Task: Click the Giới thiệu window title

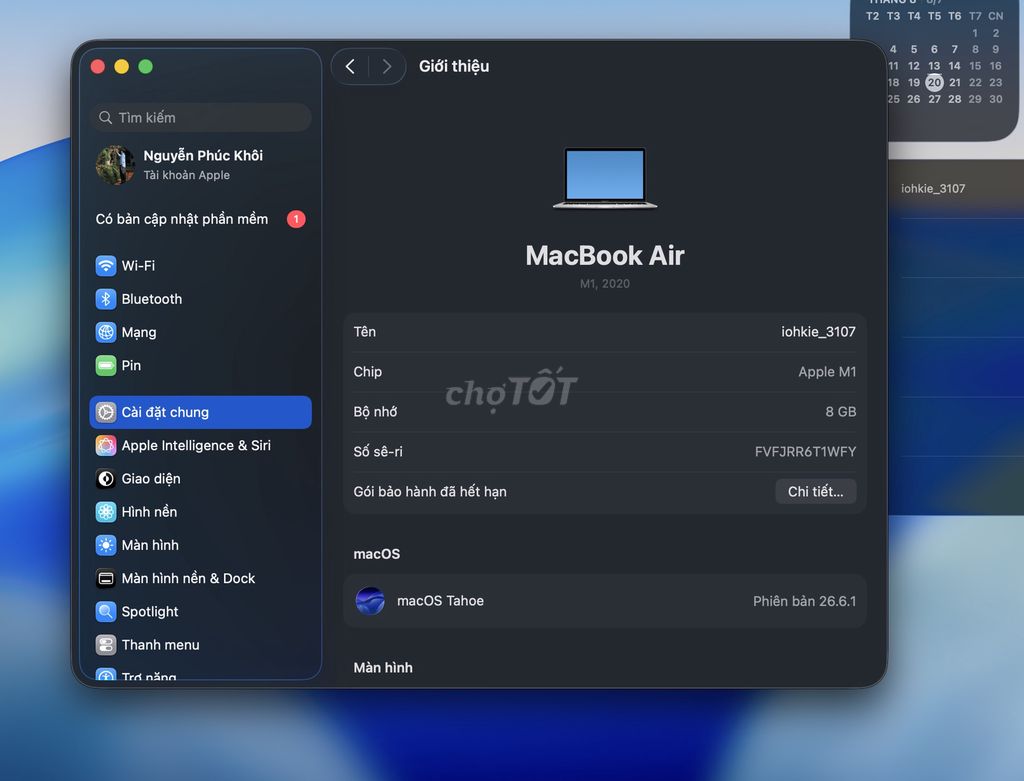Action: tap(454, 67)
